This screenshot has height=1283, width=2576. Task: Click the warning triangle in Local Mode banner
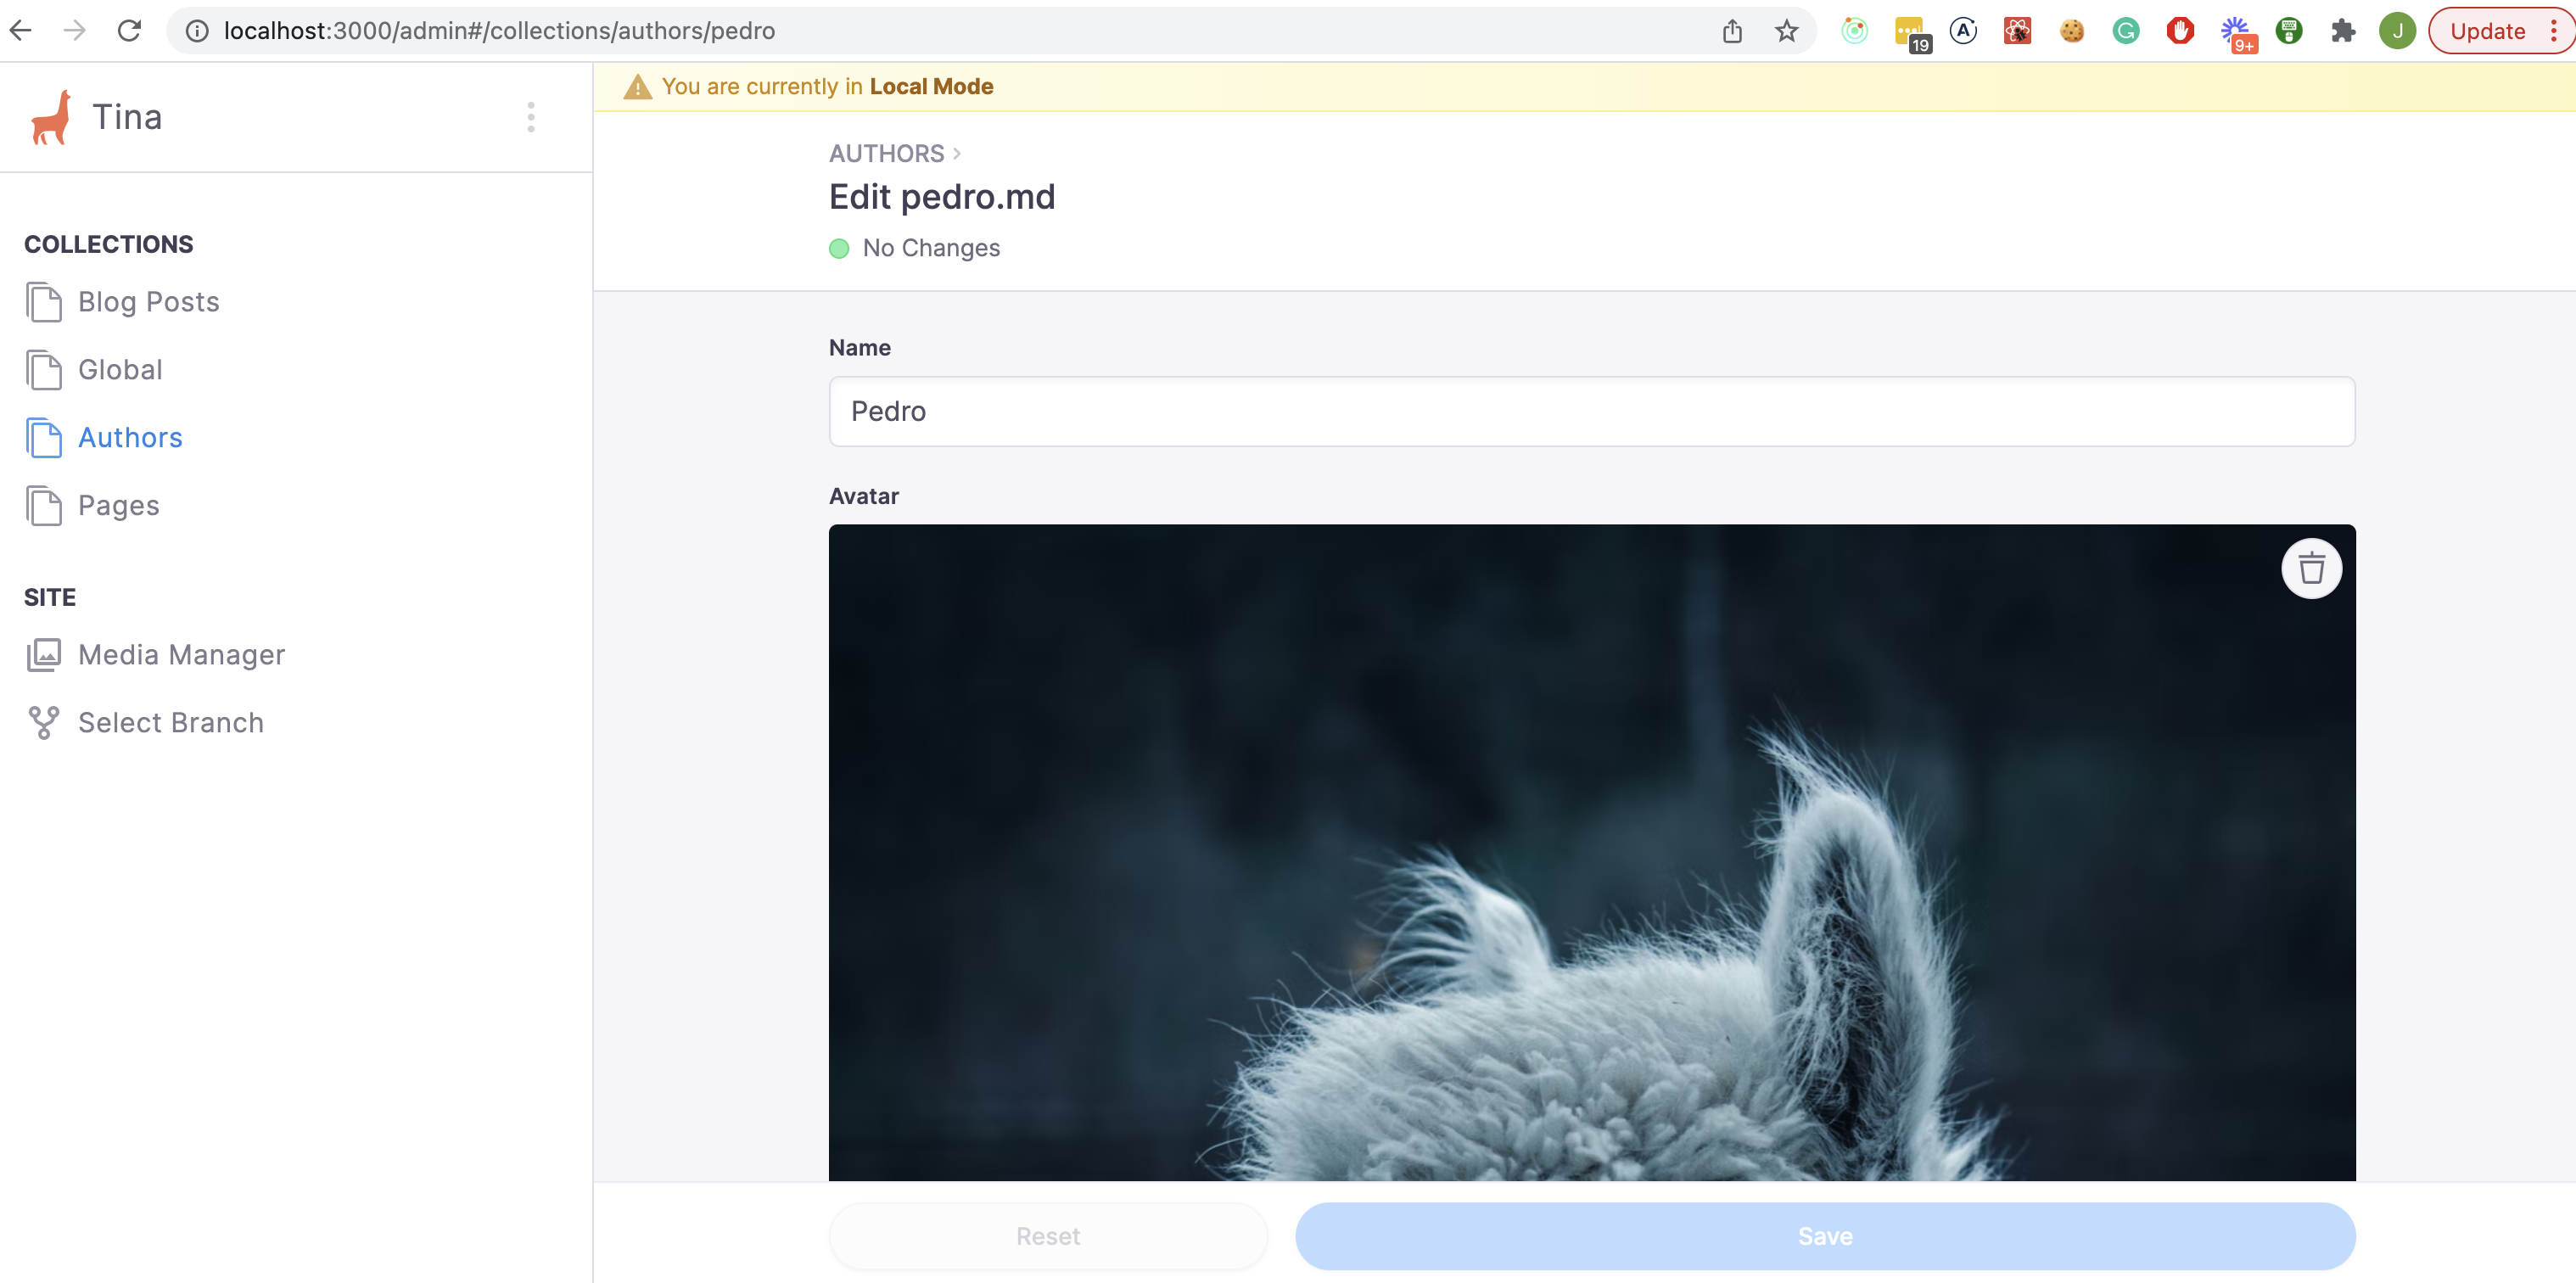[x=636, y=86]
